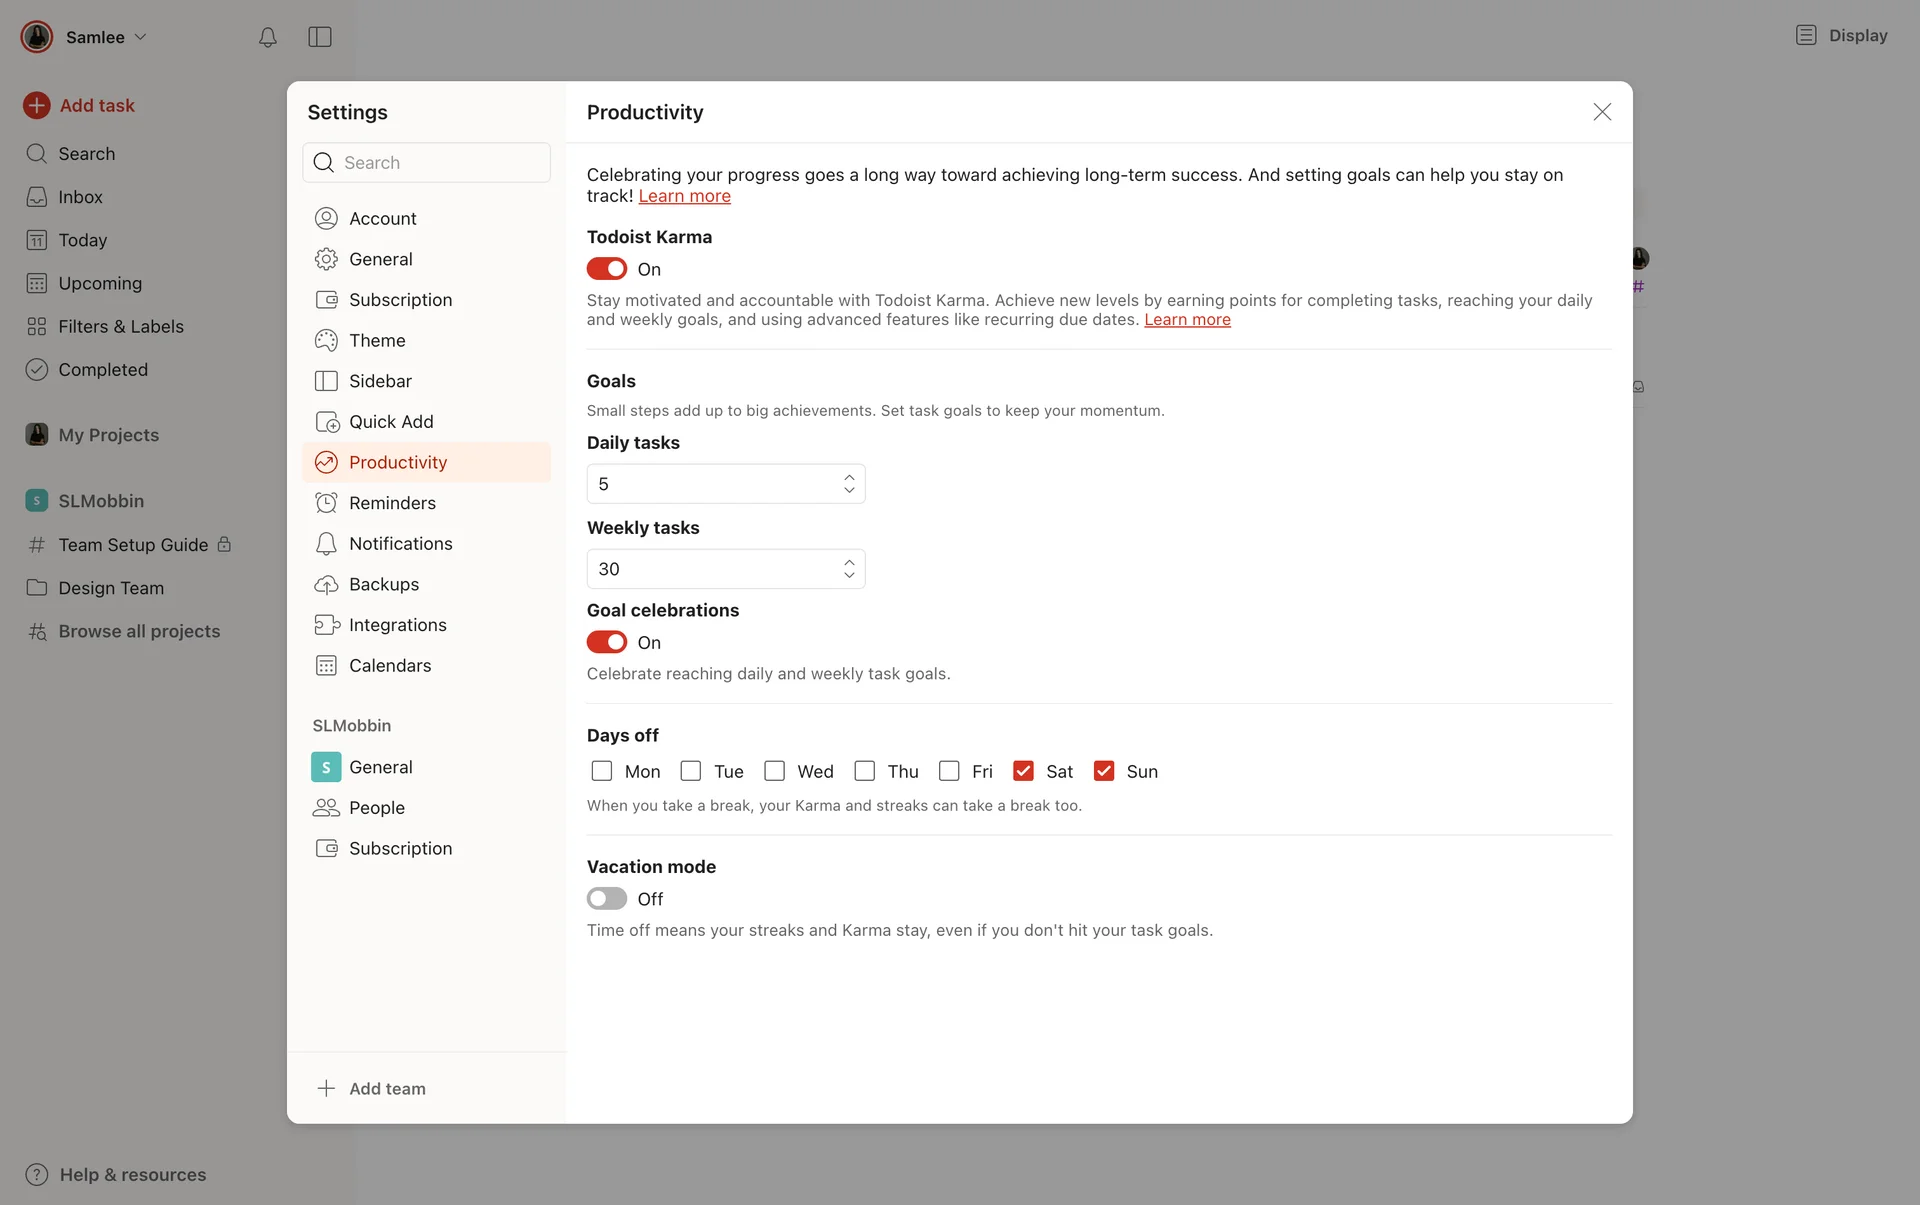The width and height of the screenshot is (1920, 1205).
Task: Turn off Todoist Karma toggle
Action: (607, 269)
